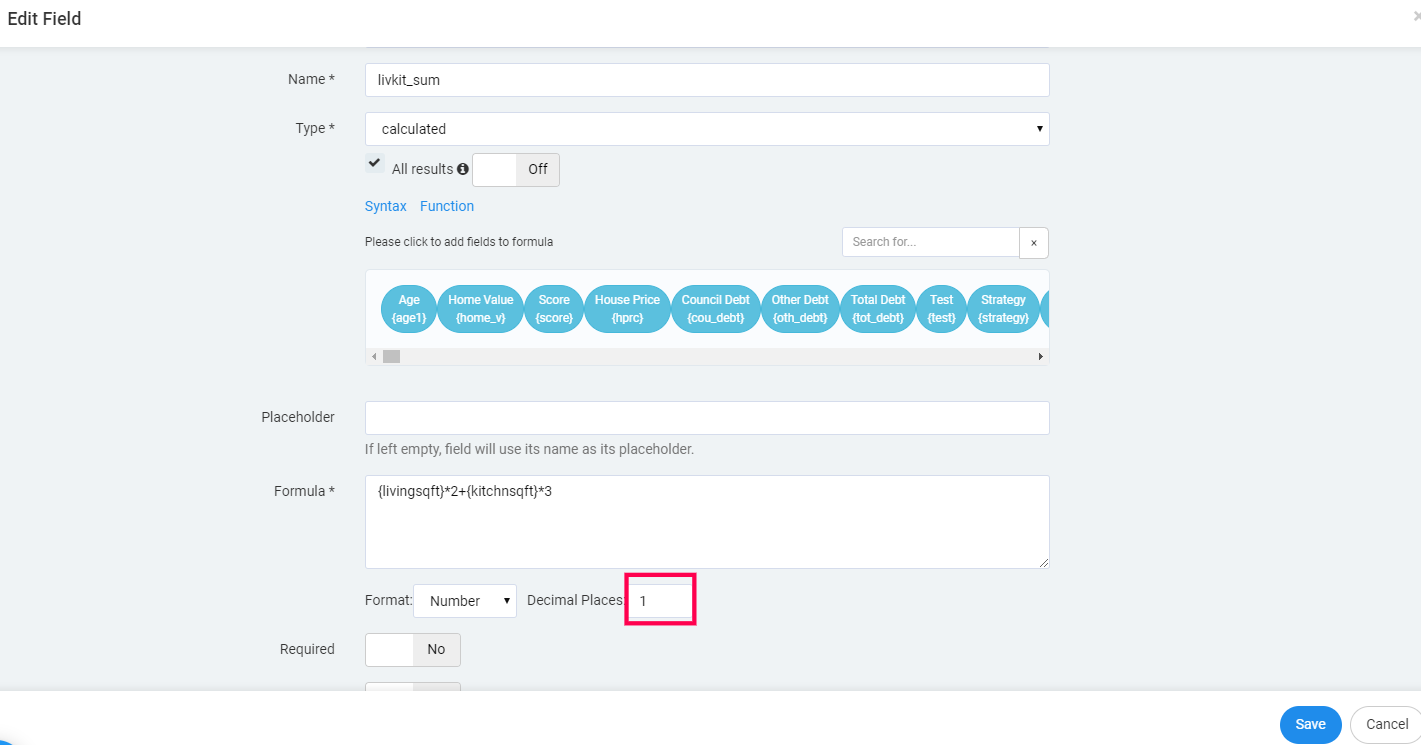Clear the field search with x button
Screen dimensions: 1421x745
(x=1034, y=243)
